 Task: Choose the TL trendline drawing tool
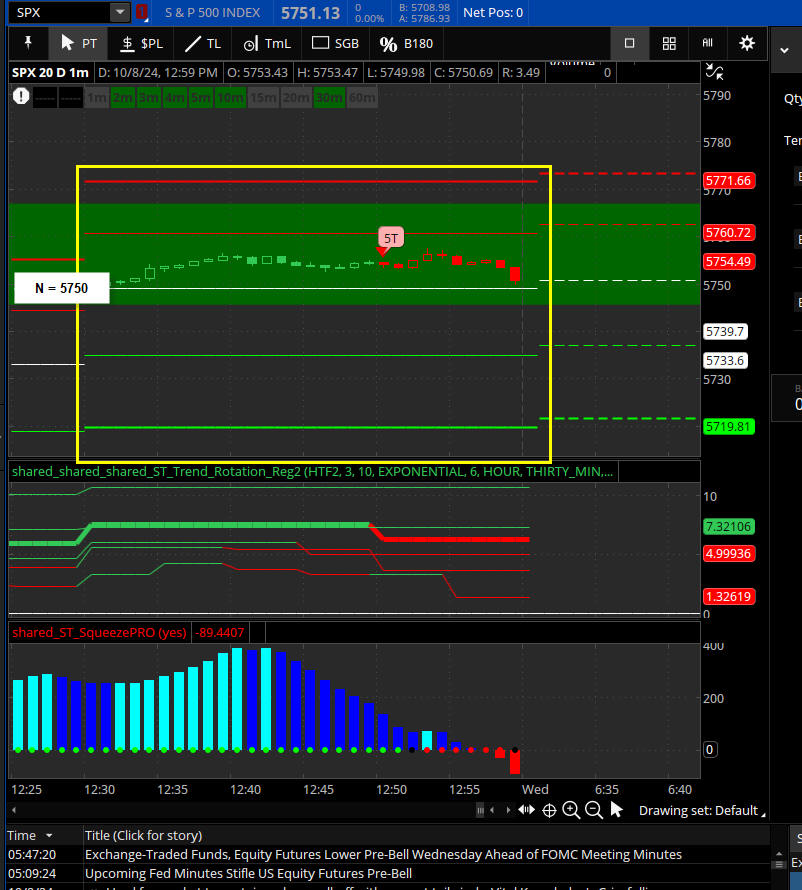[x=202, y=43]
